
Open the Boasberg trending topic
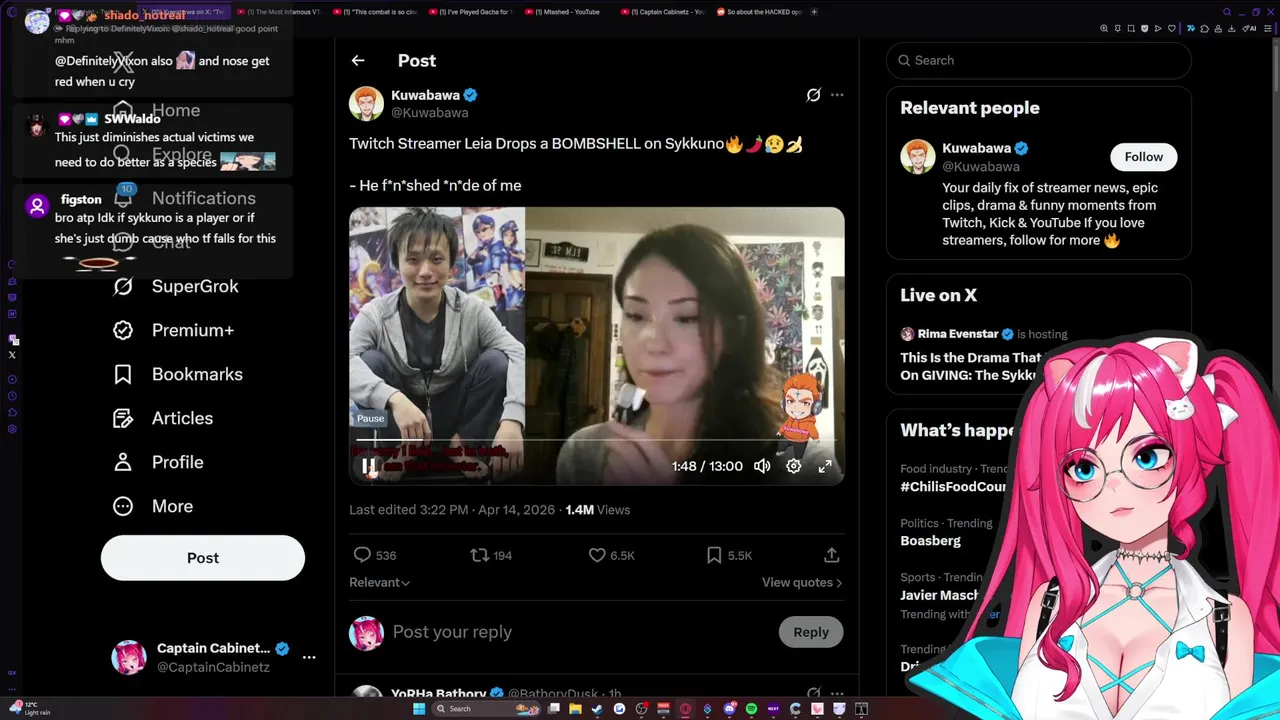click(930, 540)
